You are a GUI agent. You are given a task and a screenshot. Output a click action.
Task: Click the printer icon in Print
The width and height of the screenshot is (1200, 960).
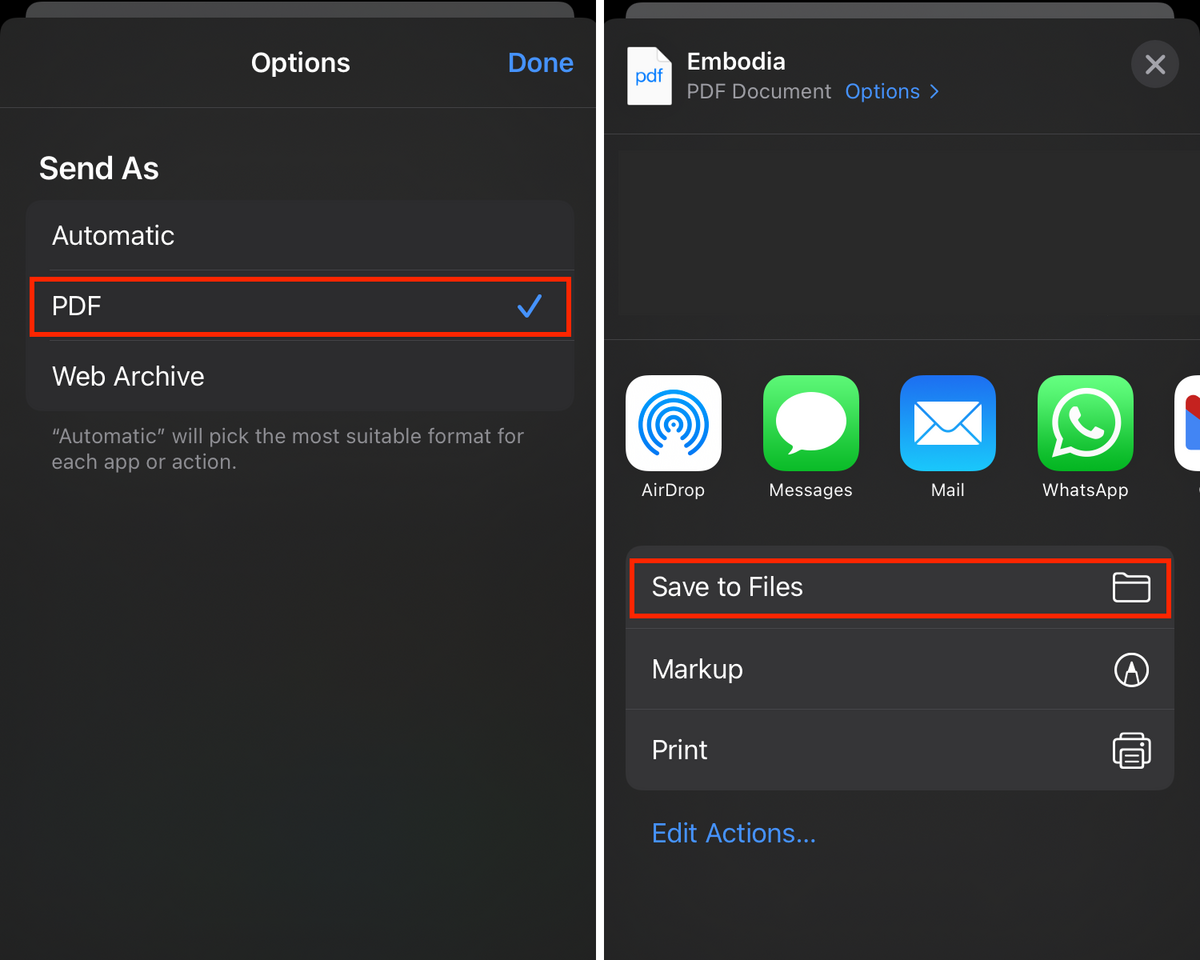click(x=1131, y=750)
